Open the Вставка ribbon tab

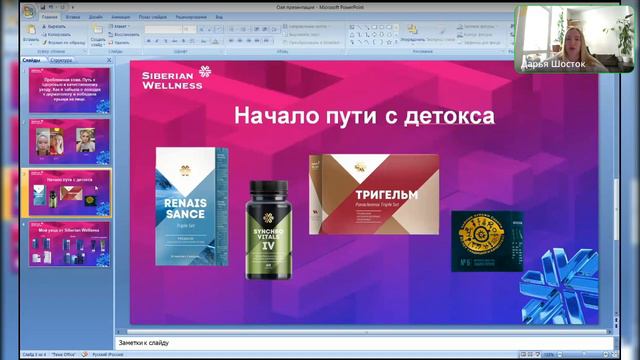[73, 17]
